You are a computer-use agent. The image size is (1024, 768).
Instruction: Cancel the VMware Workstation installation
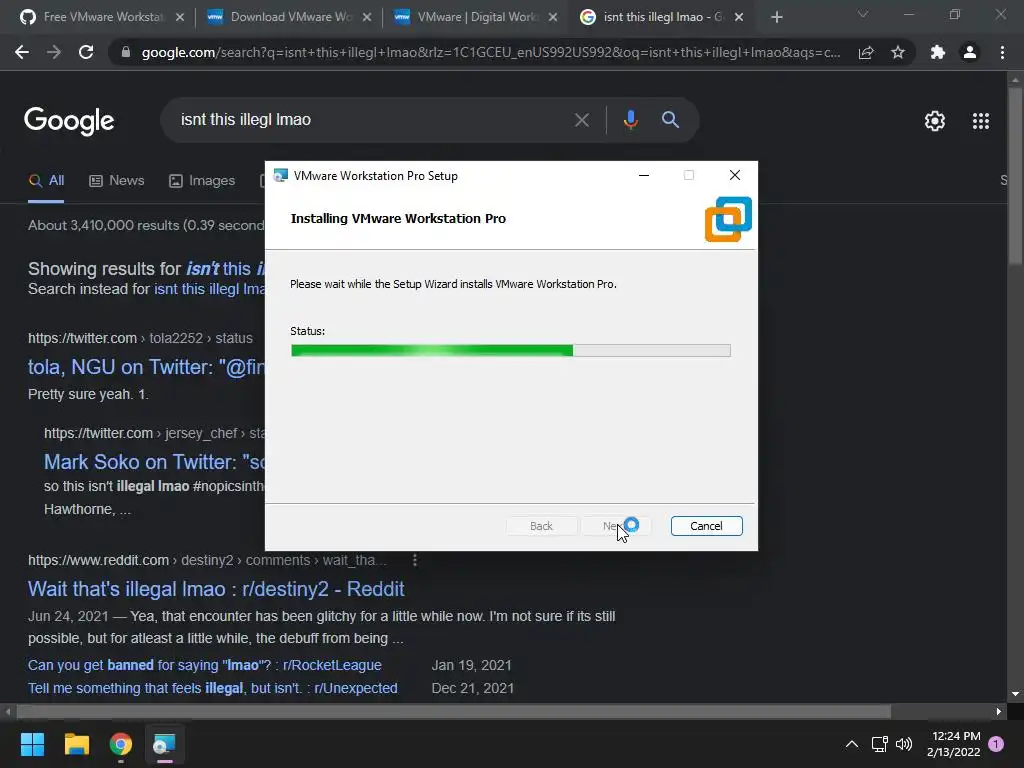[x=706, y=526]
